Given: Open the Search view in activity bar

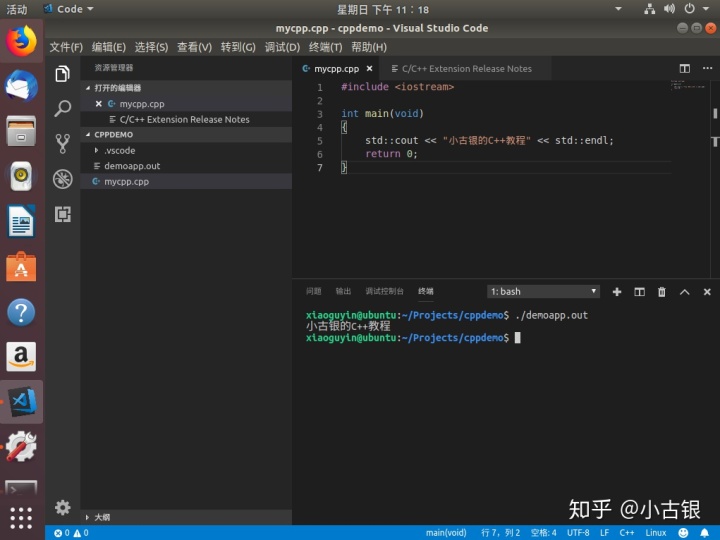Looking at the screenshot, I should 62,108.
